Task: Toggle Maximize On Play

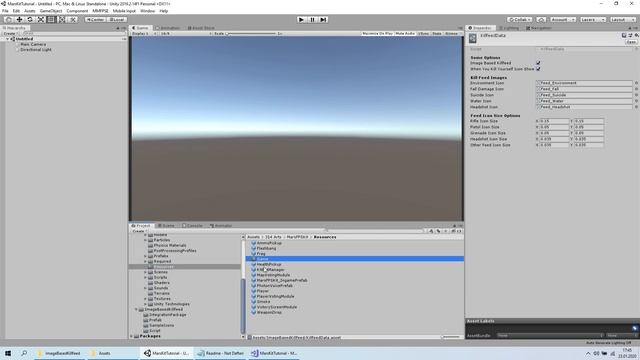Action: coord(377,33)
